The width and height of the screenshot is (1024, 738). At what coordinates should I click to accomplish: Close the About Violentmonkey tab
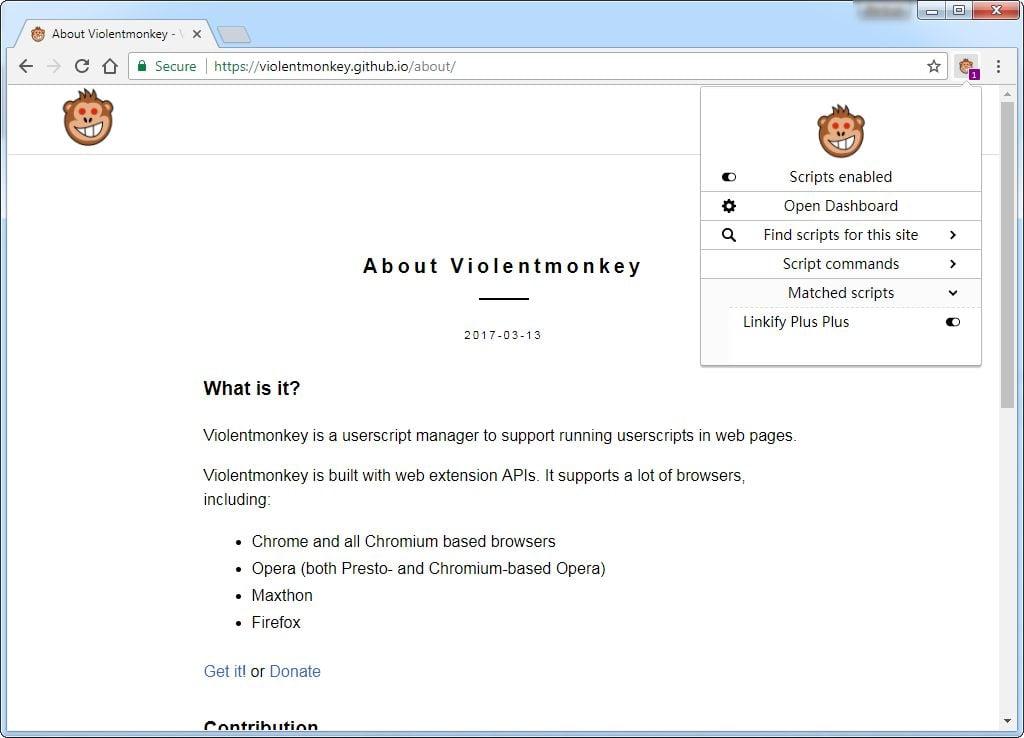pos(197,34)
